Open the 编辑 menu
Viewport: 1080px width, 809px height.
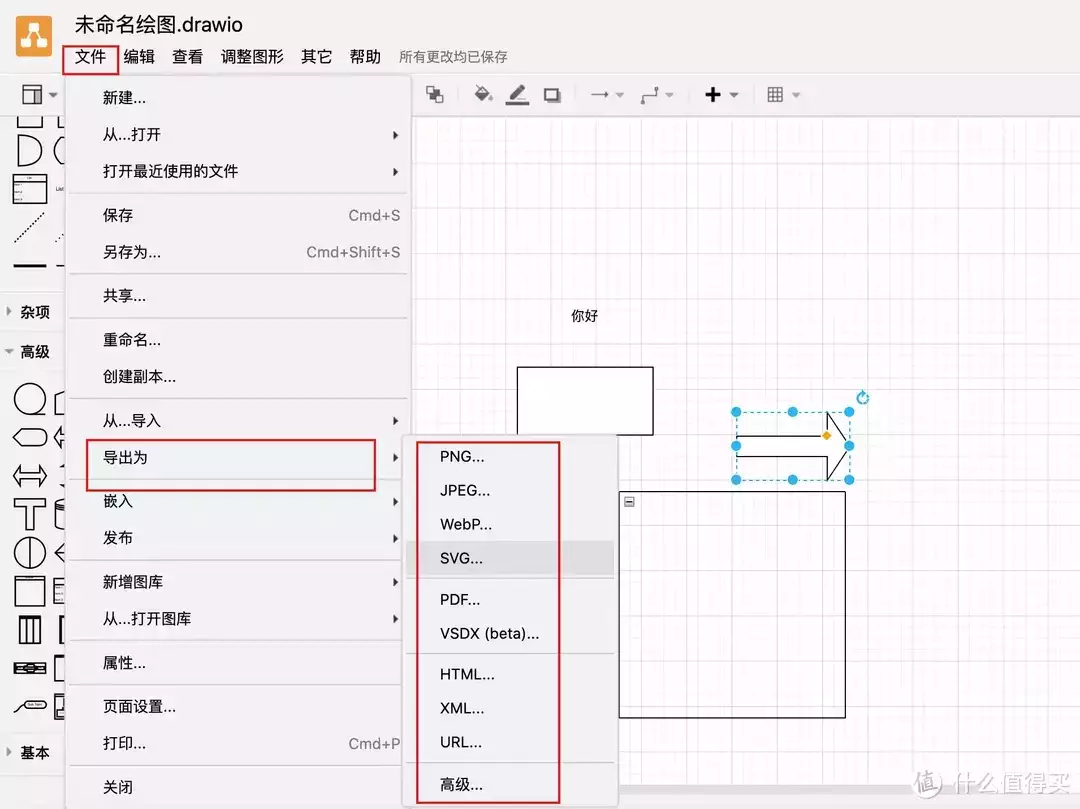pyautogui.click(x=139, y=57)
